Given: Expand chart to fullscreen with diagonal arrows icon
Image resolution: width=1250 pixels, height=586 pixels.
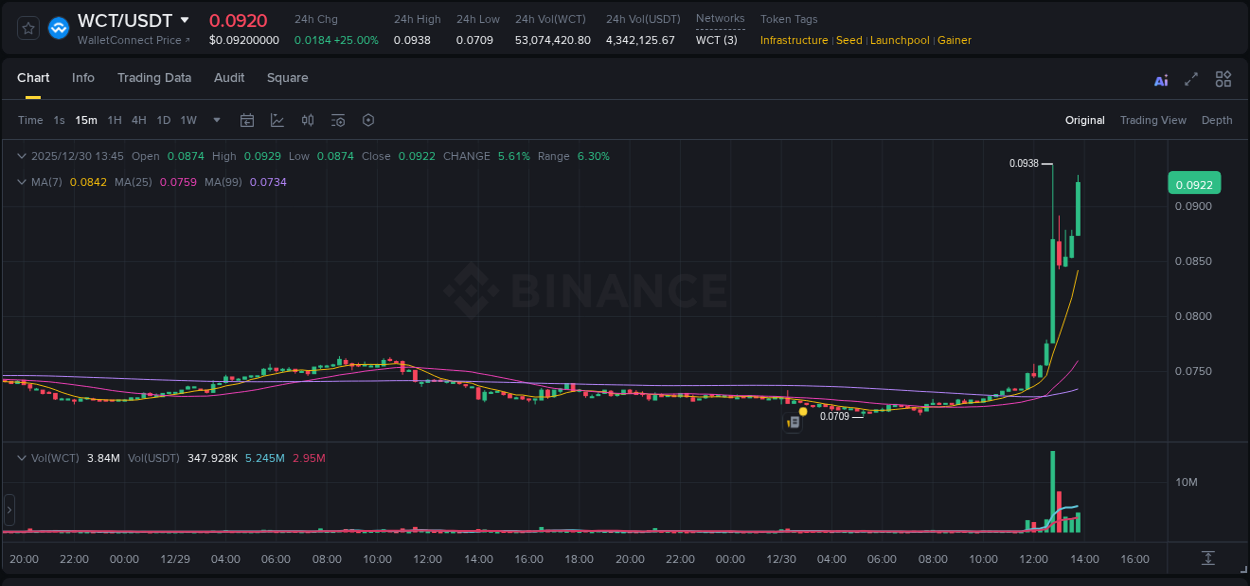Looking at the screenshot, I should (x=1191, y=78).
